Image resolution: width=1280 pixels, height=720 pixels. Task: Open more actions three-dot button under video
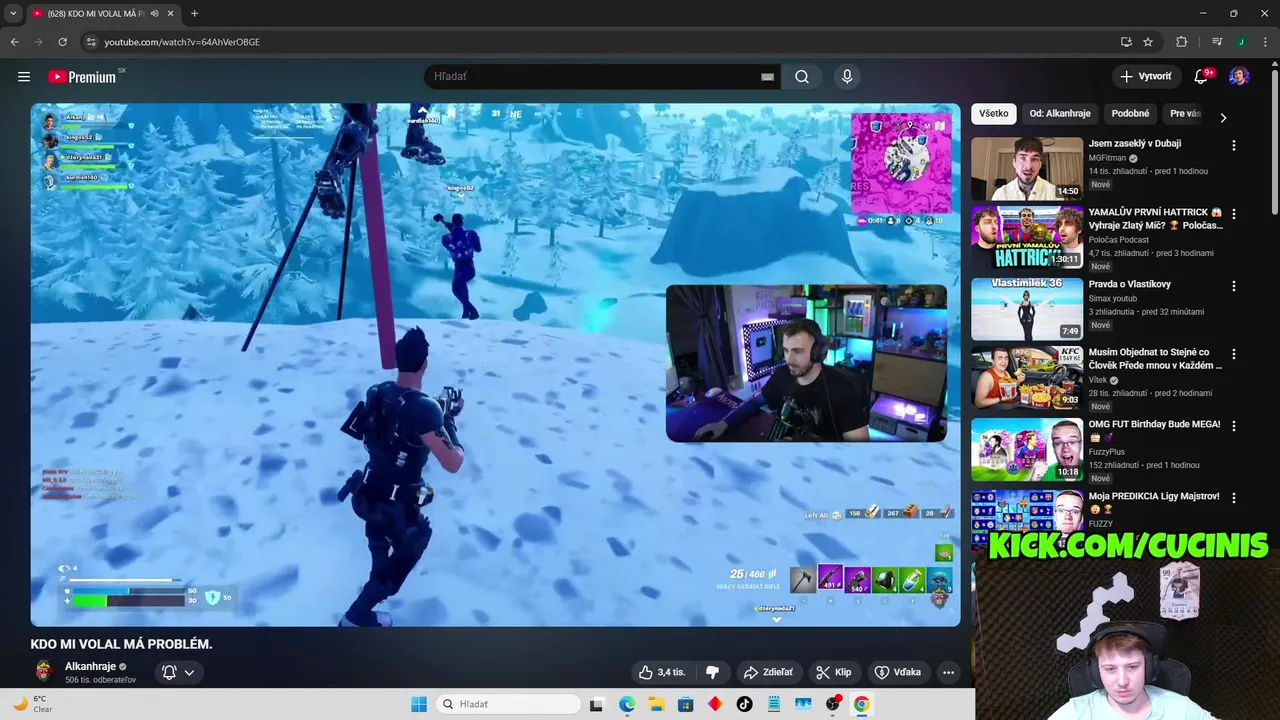(x=948, y=672)
